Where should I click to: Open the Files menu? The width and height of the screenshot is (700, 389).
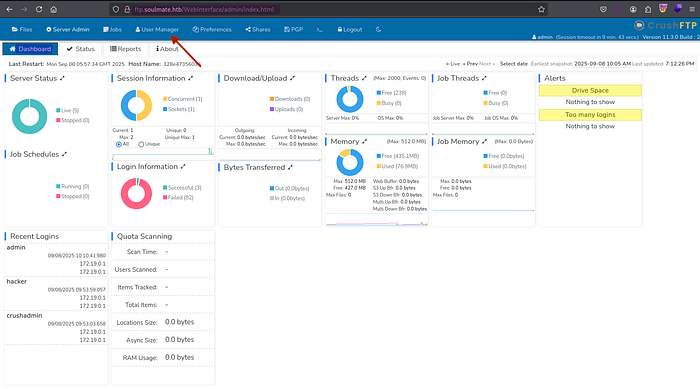coord(22,29)
